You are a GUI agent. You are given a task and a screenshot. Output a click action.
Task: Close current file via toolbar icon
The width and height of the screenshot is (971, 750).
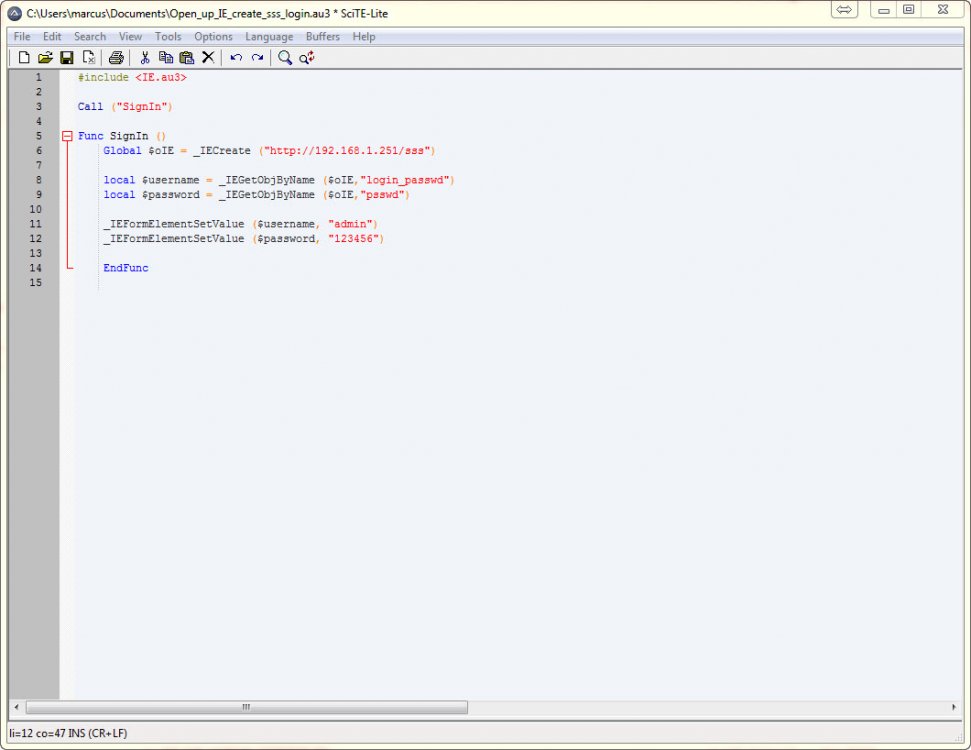coord(89,58)
